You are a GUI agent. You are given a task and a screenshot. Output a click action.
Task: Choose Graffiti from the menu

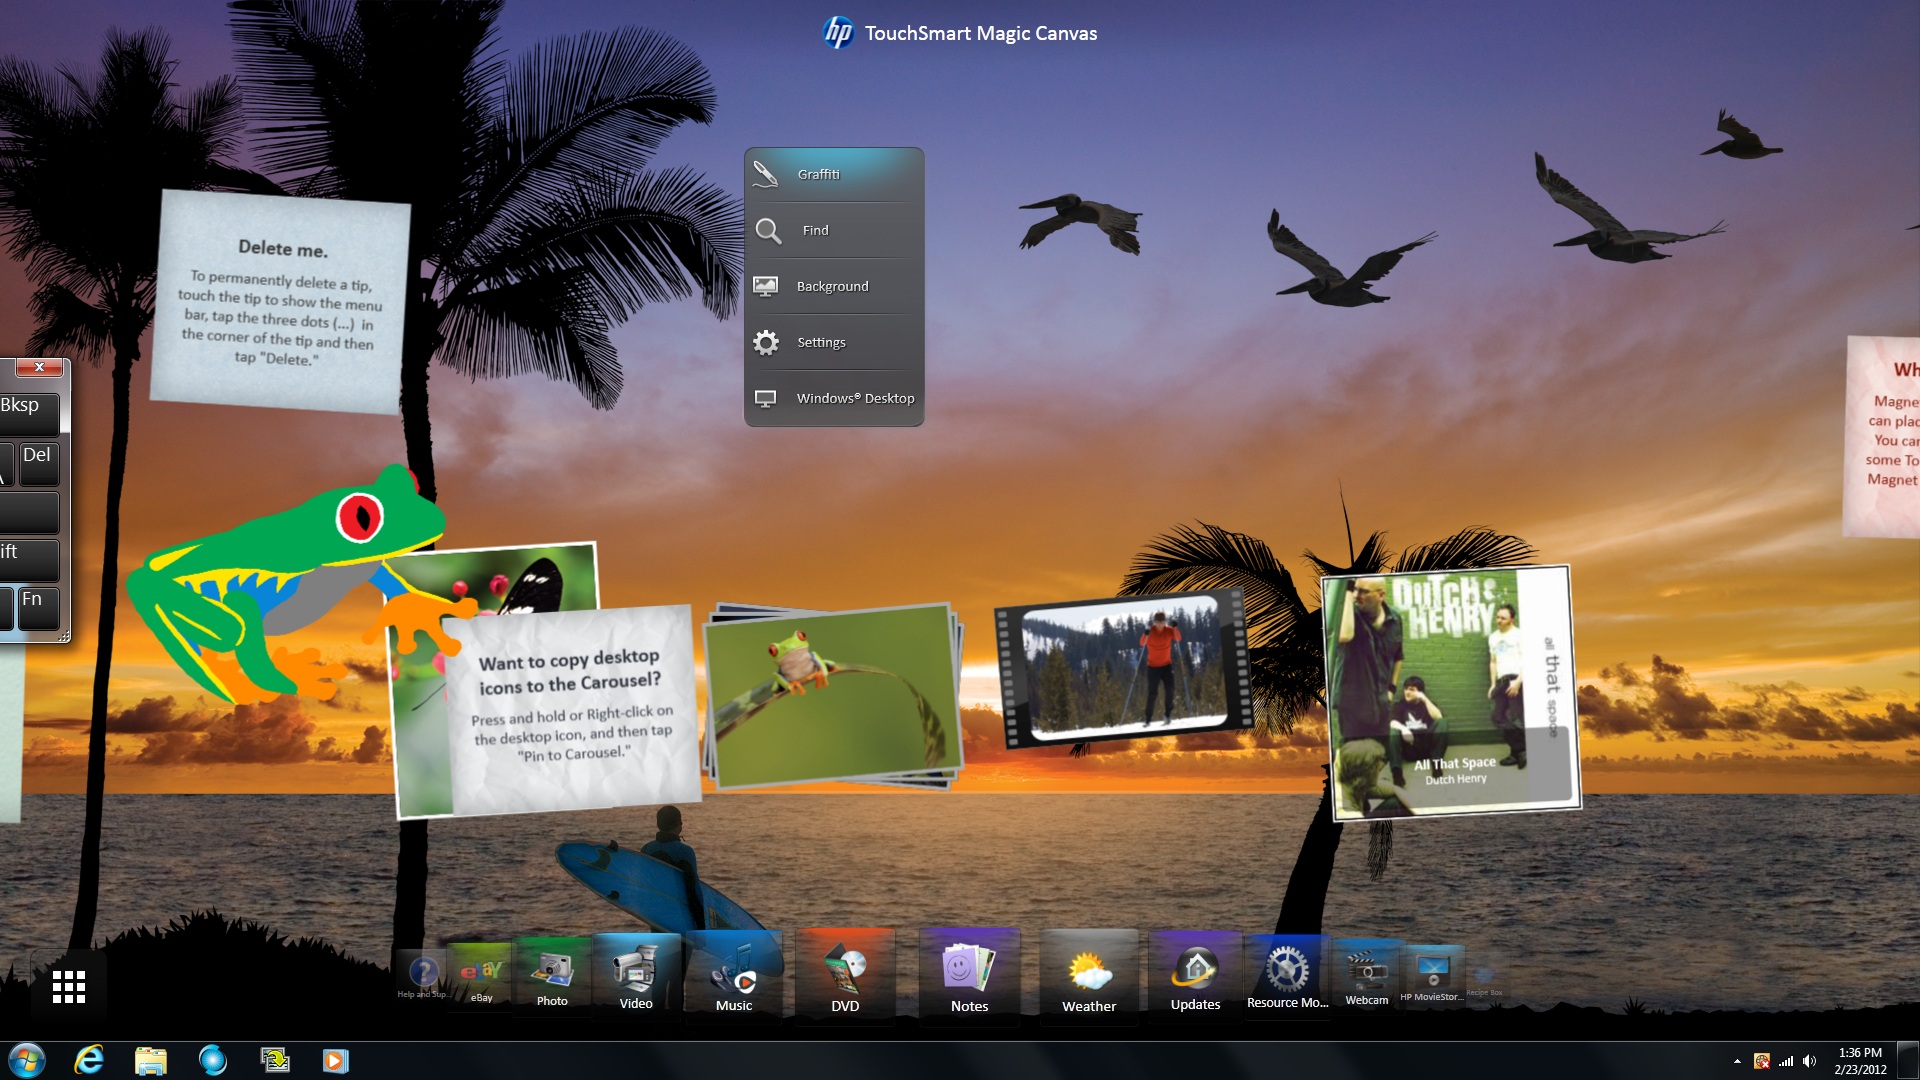pyautogui.click(x=834, y=174)
